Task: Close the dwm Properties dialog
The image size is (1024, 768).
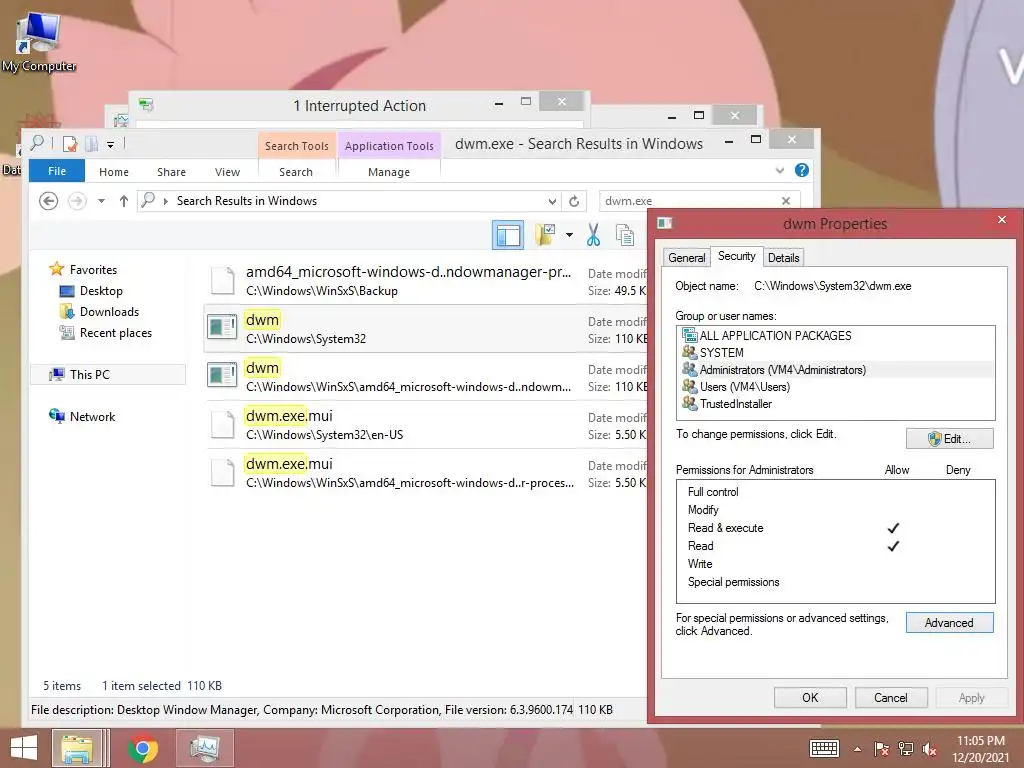Action: 1002,220
